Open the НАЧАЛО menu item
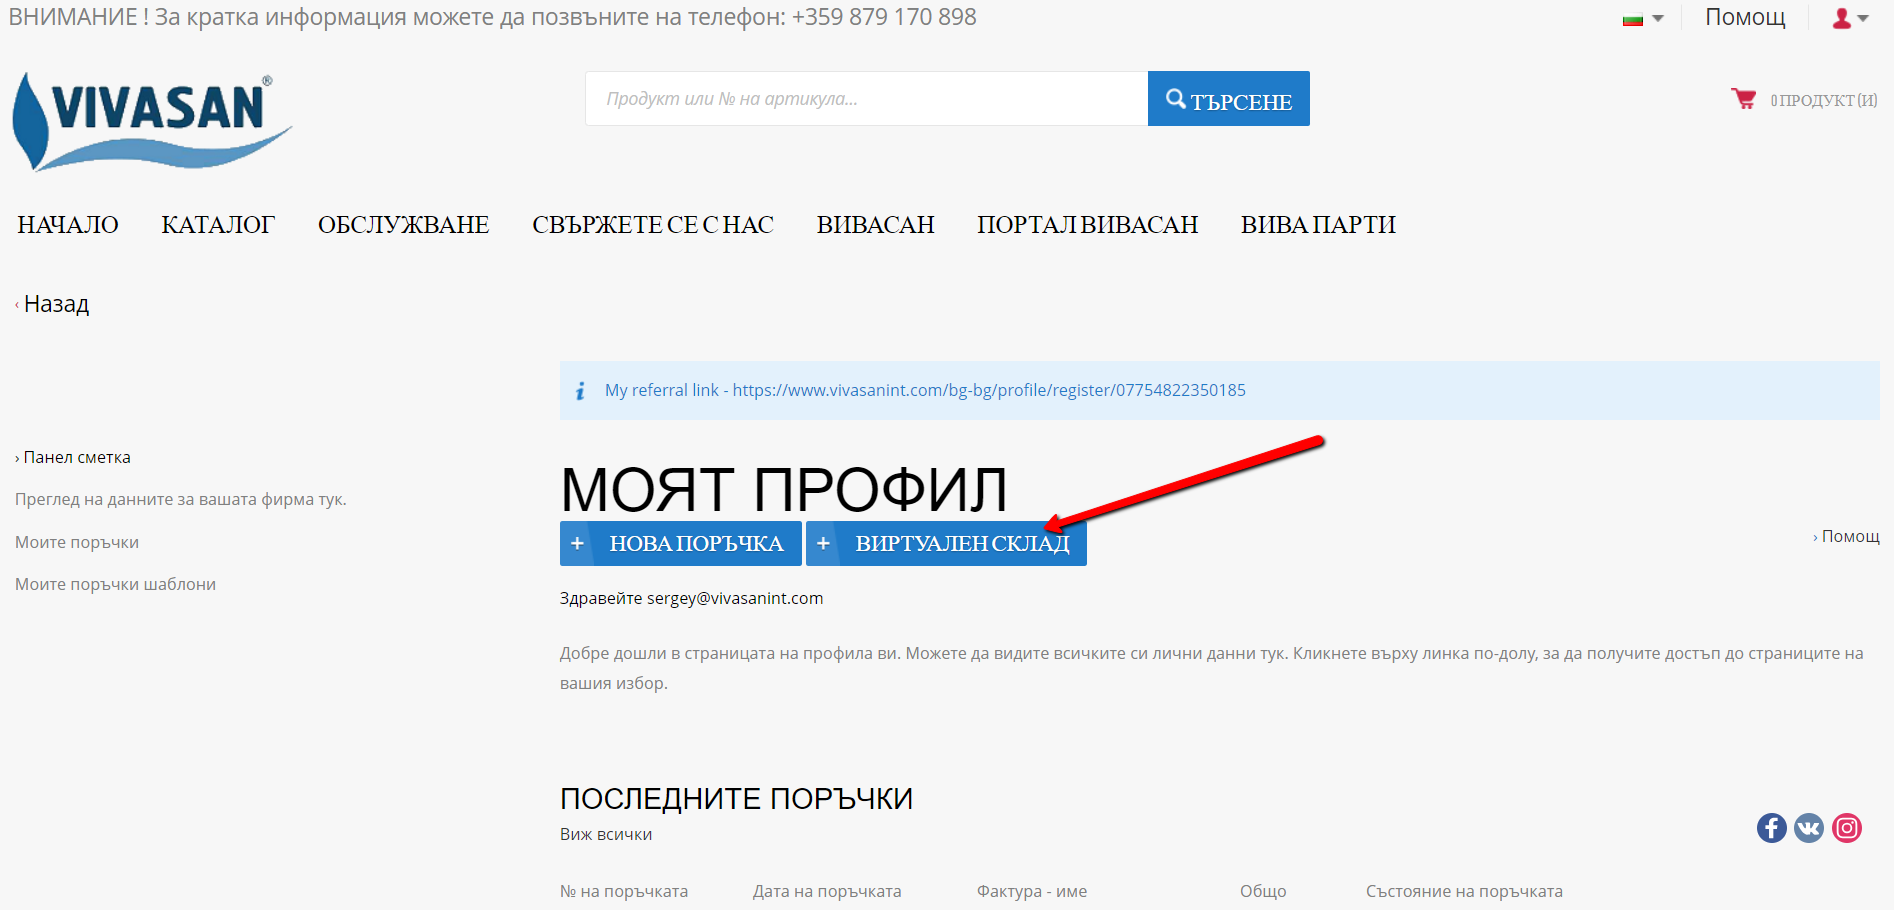The width and height of the screenshot is (1894, 910). point(68,225)
